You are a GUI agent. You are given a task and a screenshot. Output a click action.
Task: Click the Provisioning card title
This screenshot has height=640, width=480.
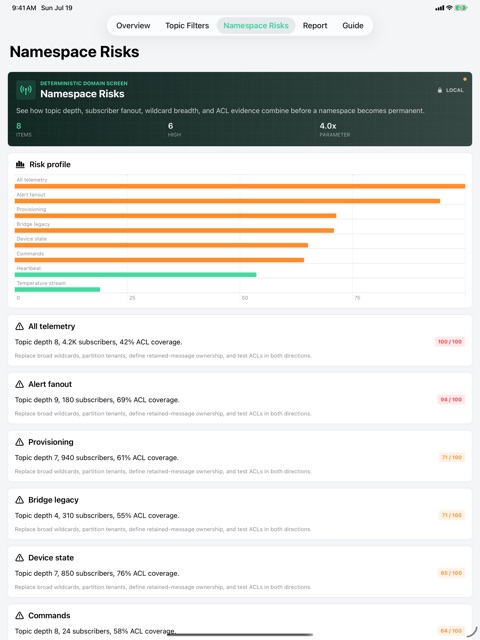(x=51, y=442)
